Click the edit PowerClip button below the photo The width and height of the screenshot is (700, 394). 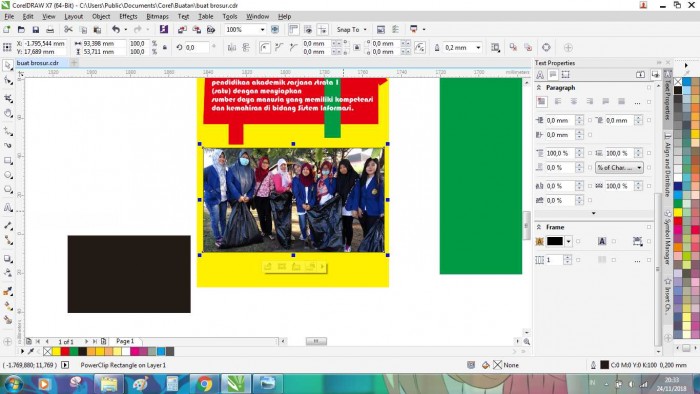tap(267, 267)
